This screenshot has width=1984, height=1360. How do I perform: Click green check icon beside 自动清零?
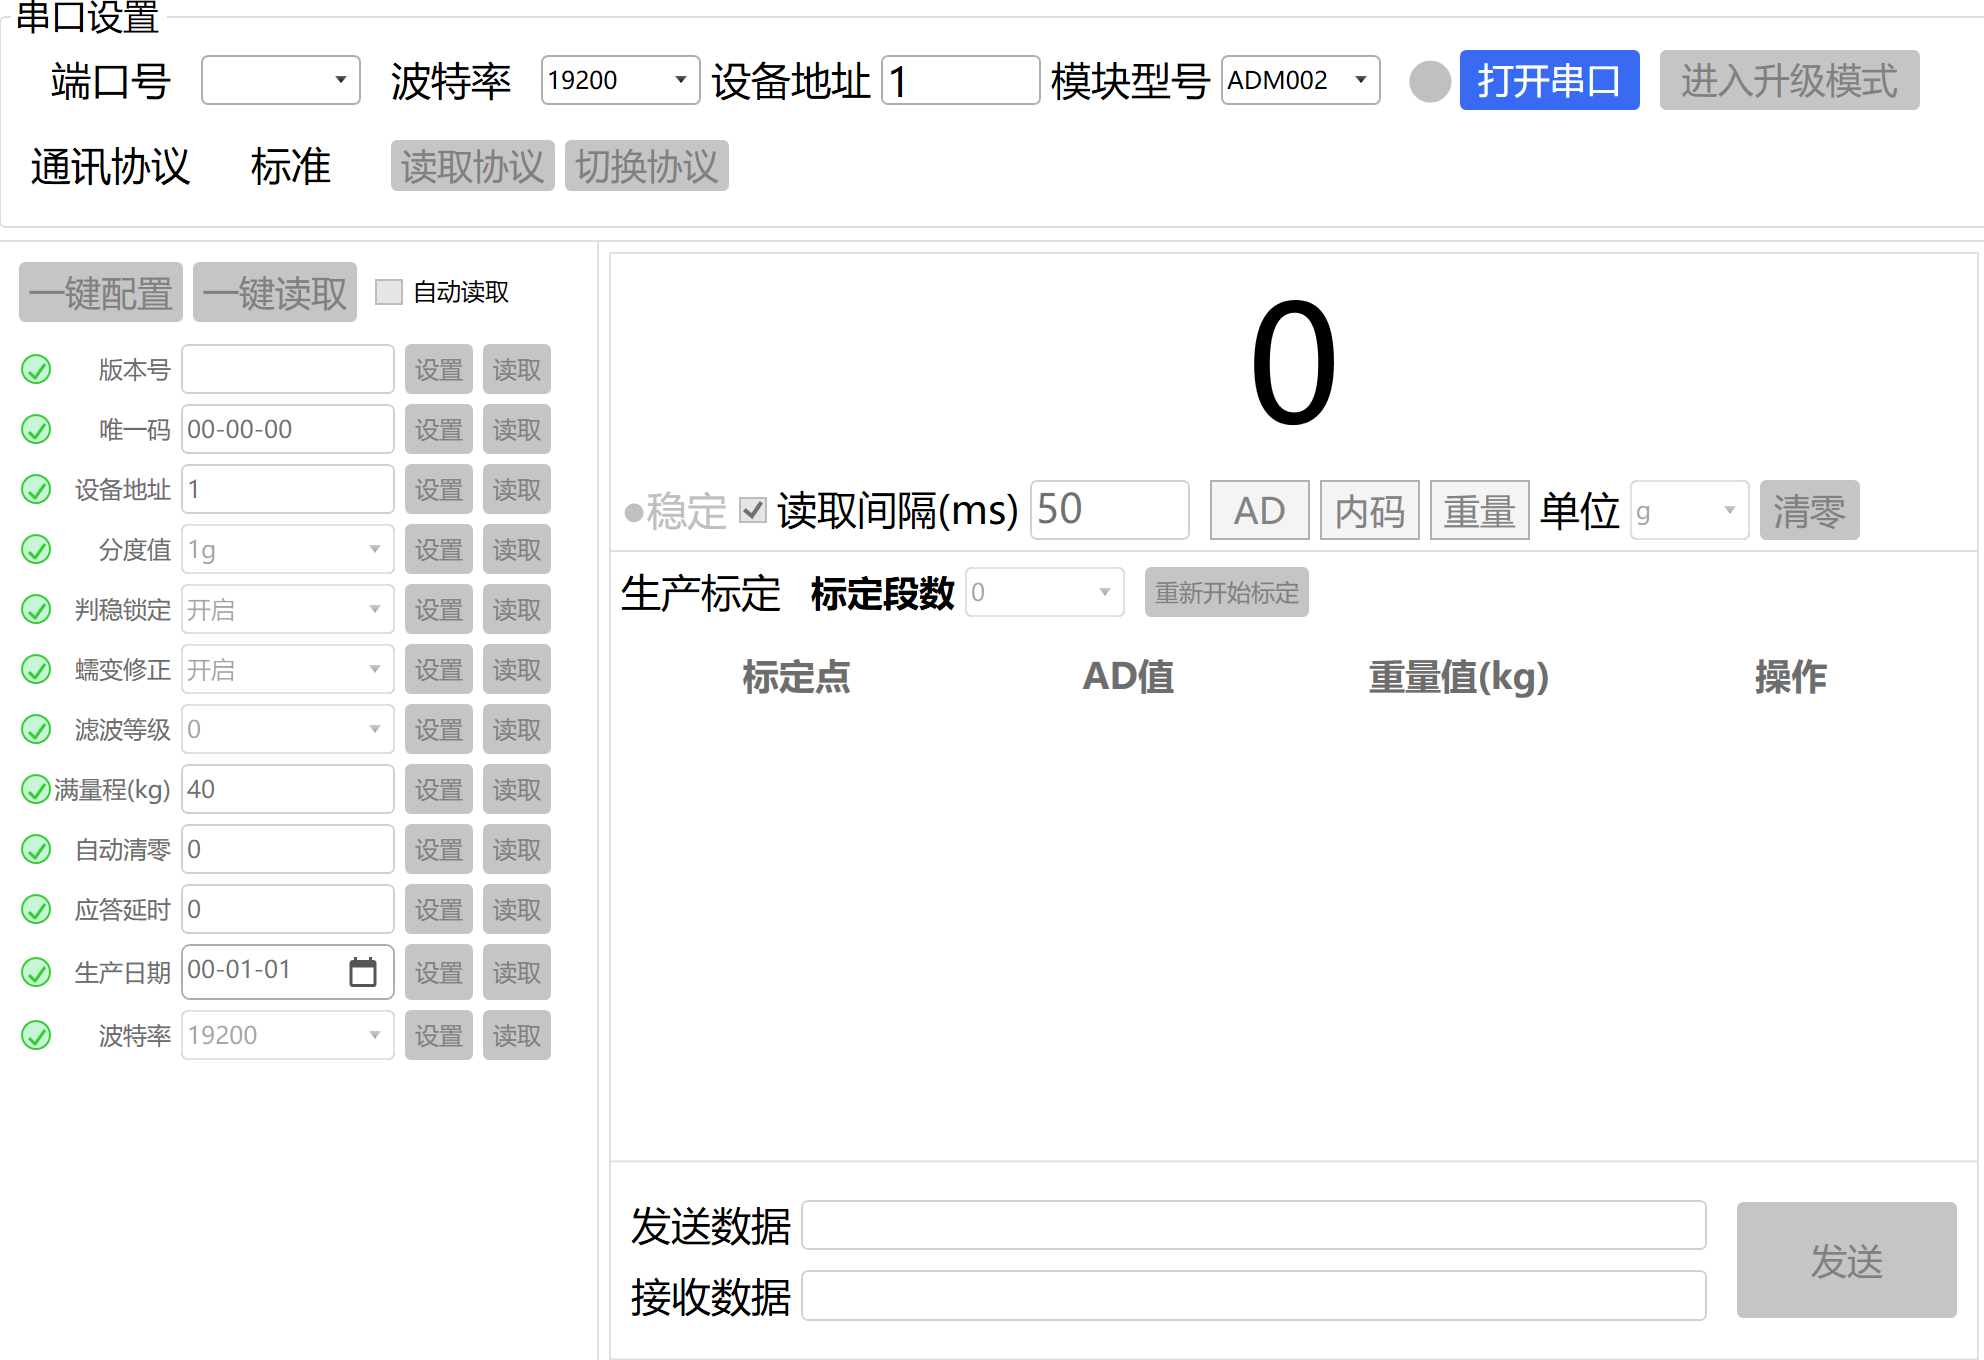[36, 850]
